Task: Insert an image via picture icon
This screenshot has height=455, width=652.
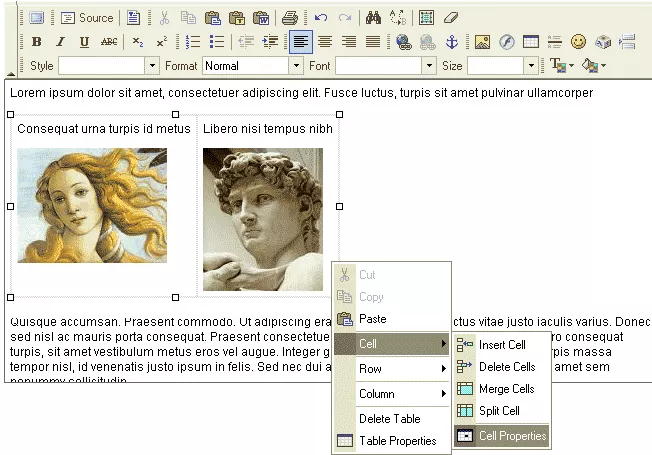Action: [x=482, y=42]
